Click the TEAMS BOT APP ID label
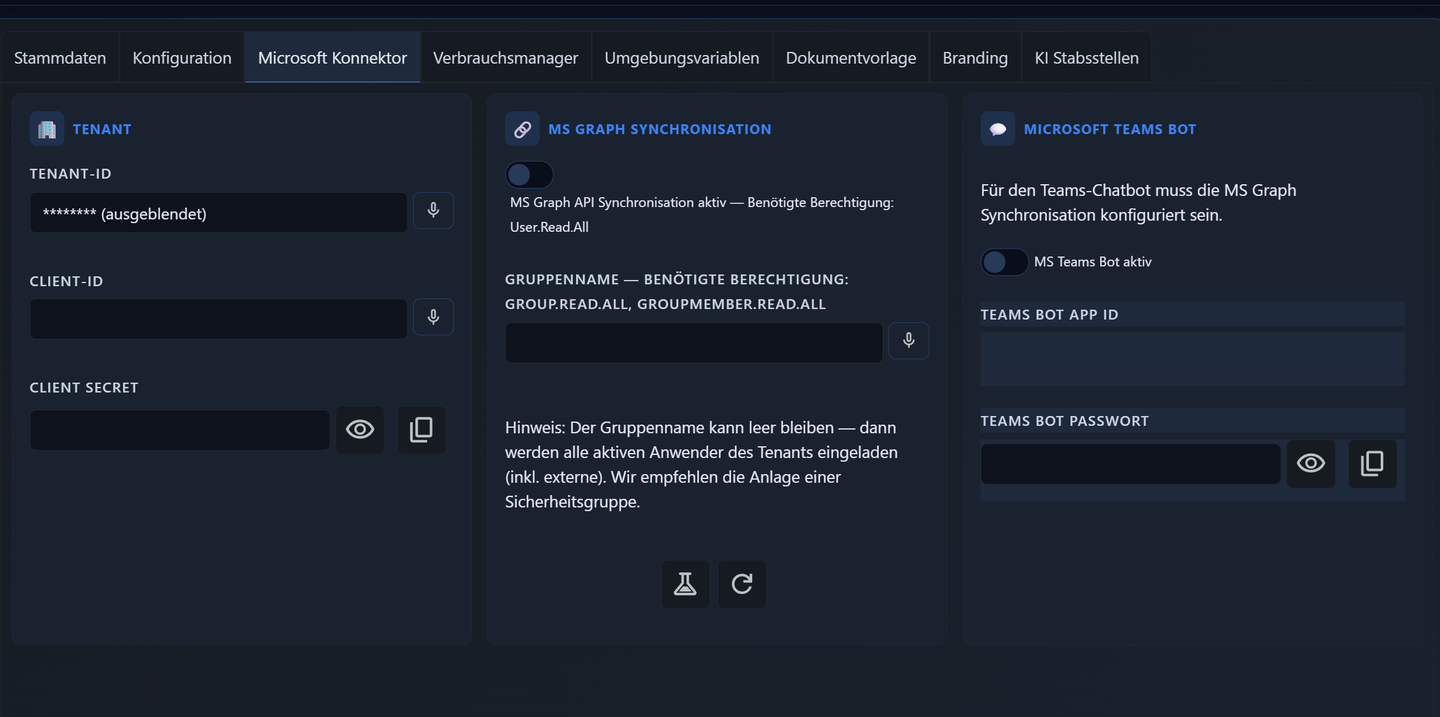 pyautogui.click(x=1049, y=315)
